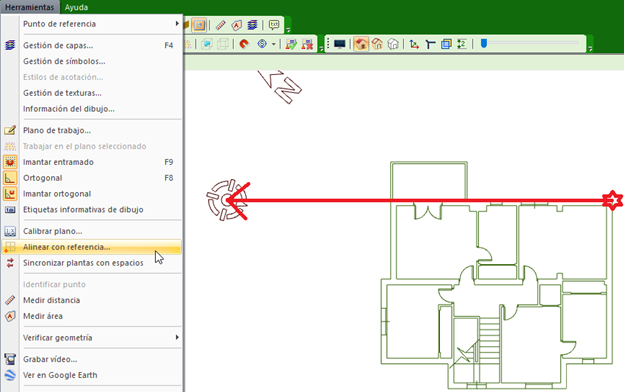Viewport: 624px width, 392px height.
Task: Toggle Etiquetas informativas de dibujo
Action: point(92,210)
